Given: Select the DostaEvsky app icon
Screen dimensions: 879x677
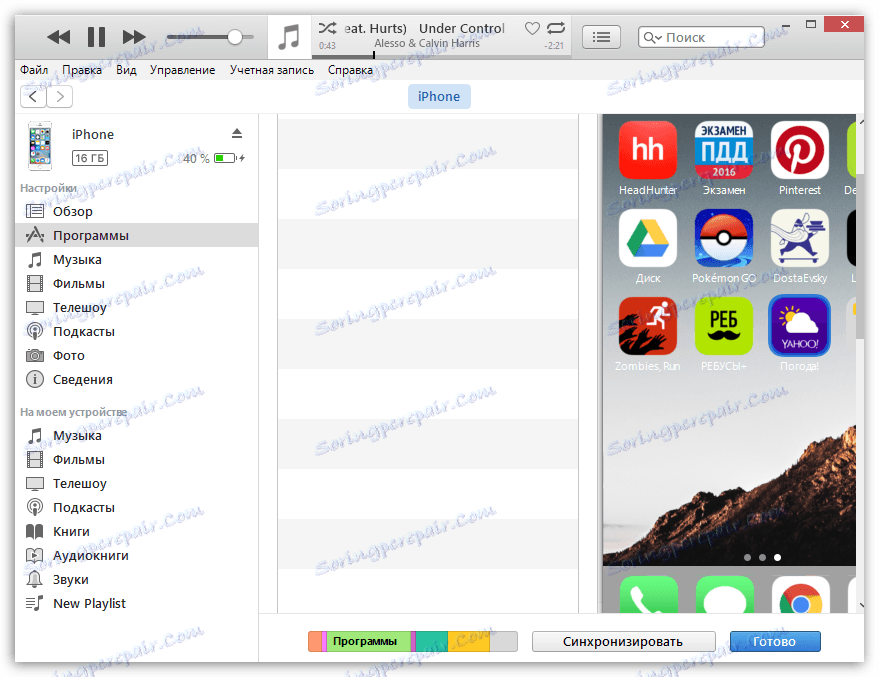Looking at the screenshot, I should coord(800,238).
